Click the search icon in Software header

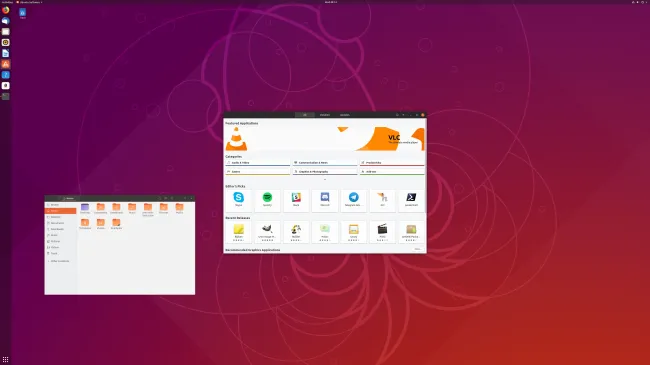point(397,115)
